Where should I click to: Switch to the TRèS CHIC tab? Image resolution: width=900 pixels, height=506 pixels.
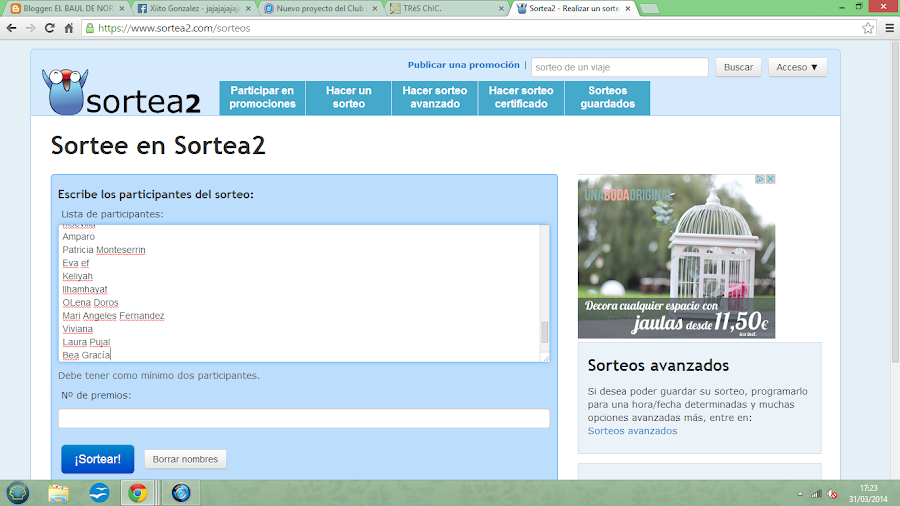(x=447, y=9)
